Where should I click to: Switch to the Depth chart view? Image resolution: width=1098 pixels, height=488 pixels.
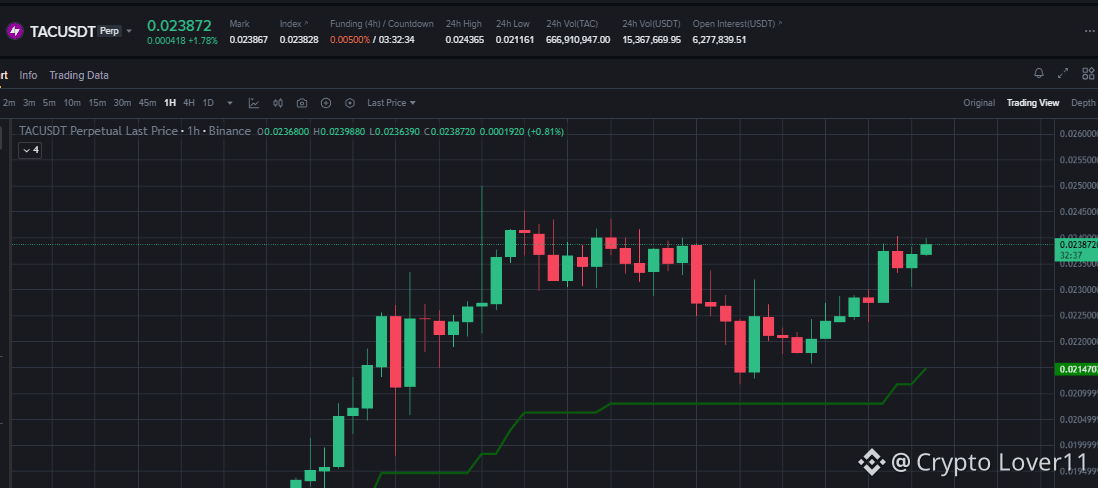tap(1083, 103)
